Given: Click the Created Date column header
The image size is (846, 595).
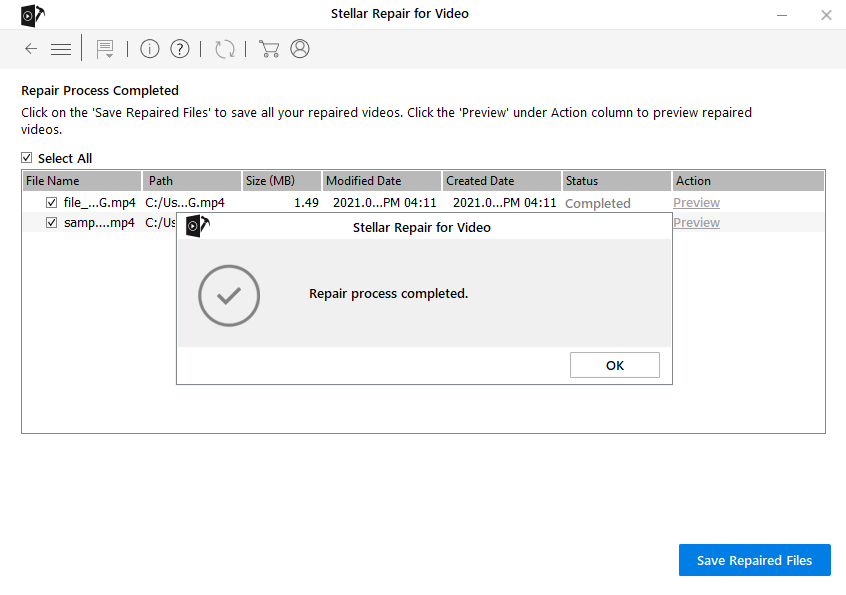Looking at the screenshot, I should pos(501,181).
